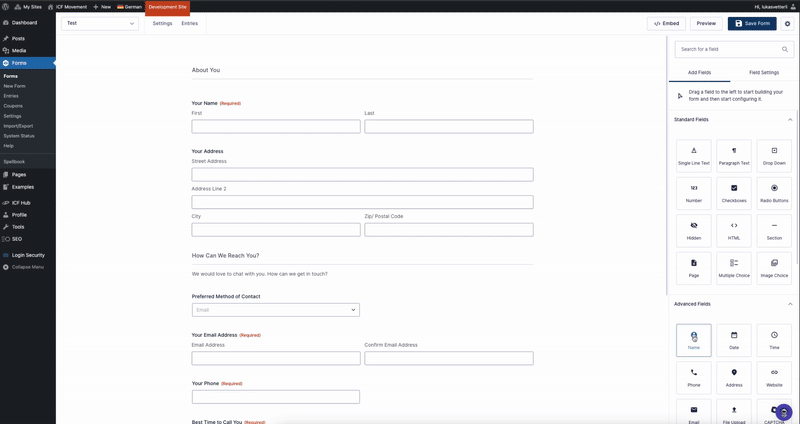The height and width of the screenshot is (424, 800).
Task: Add a Radio Buttons field
Action: point(774,193)
